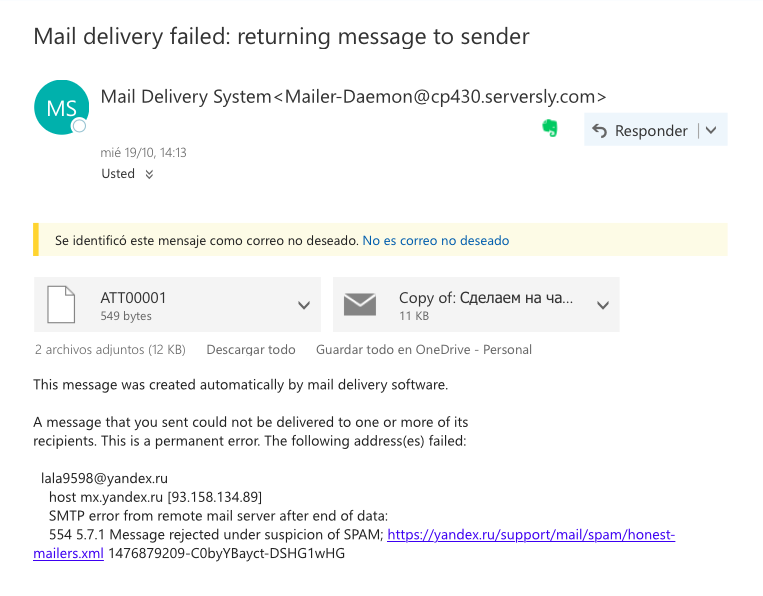Select the ATT00001 attachment name
The height and width of the screenshot is (596, 763).
pos(133,298)
